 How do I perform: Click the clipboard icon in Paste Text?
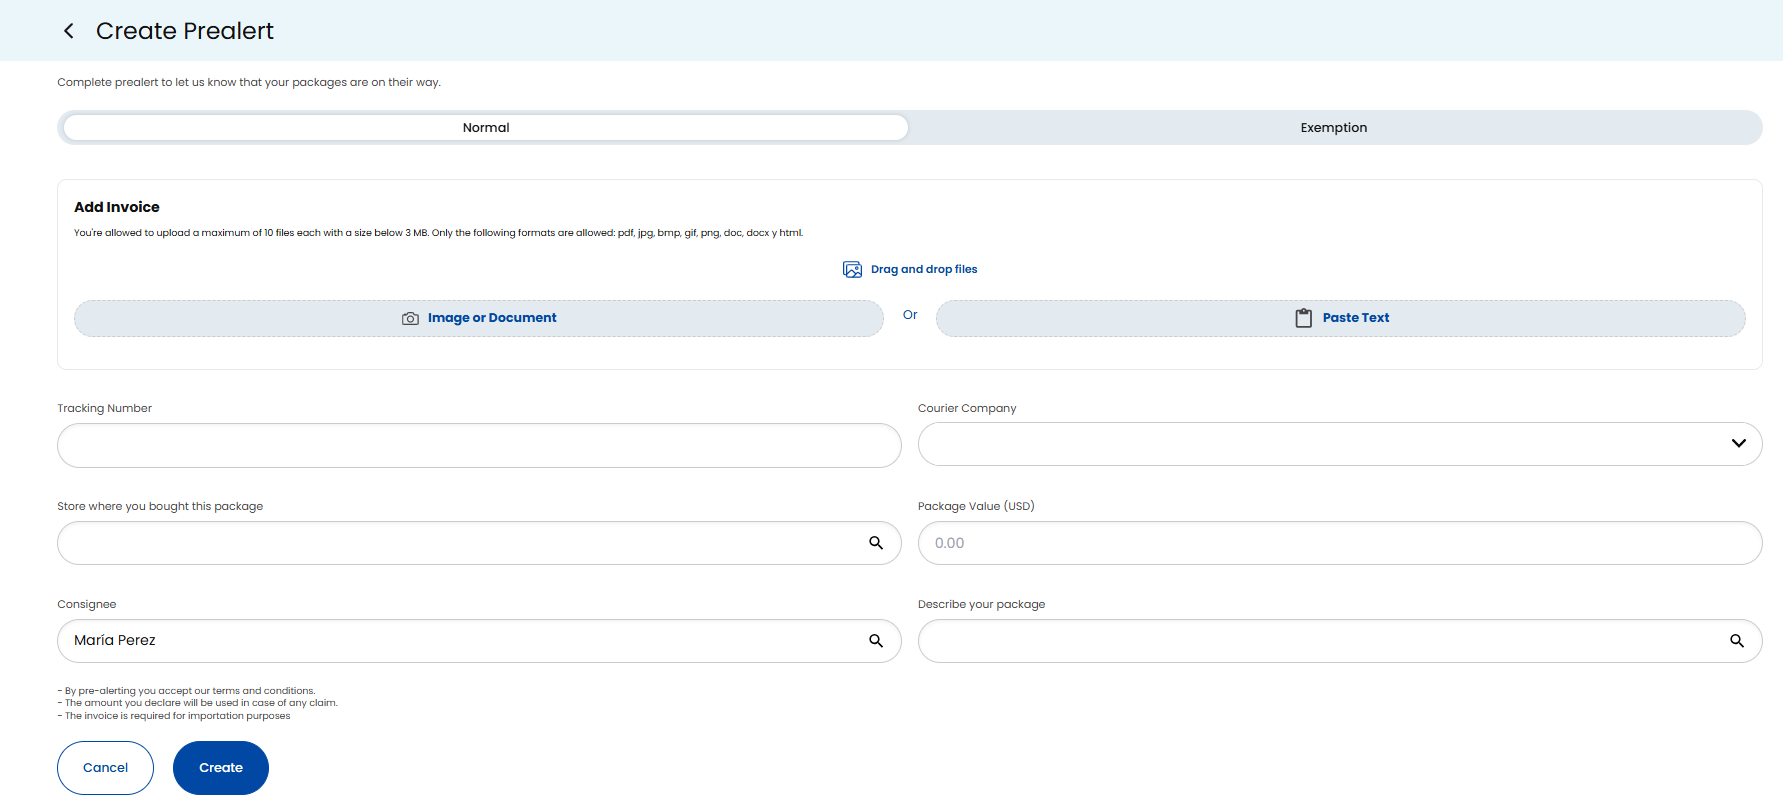1304,318
